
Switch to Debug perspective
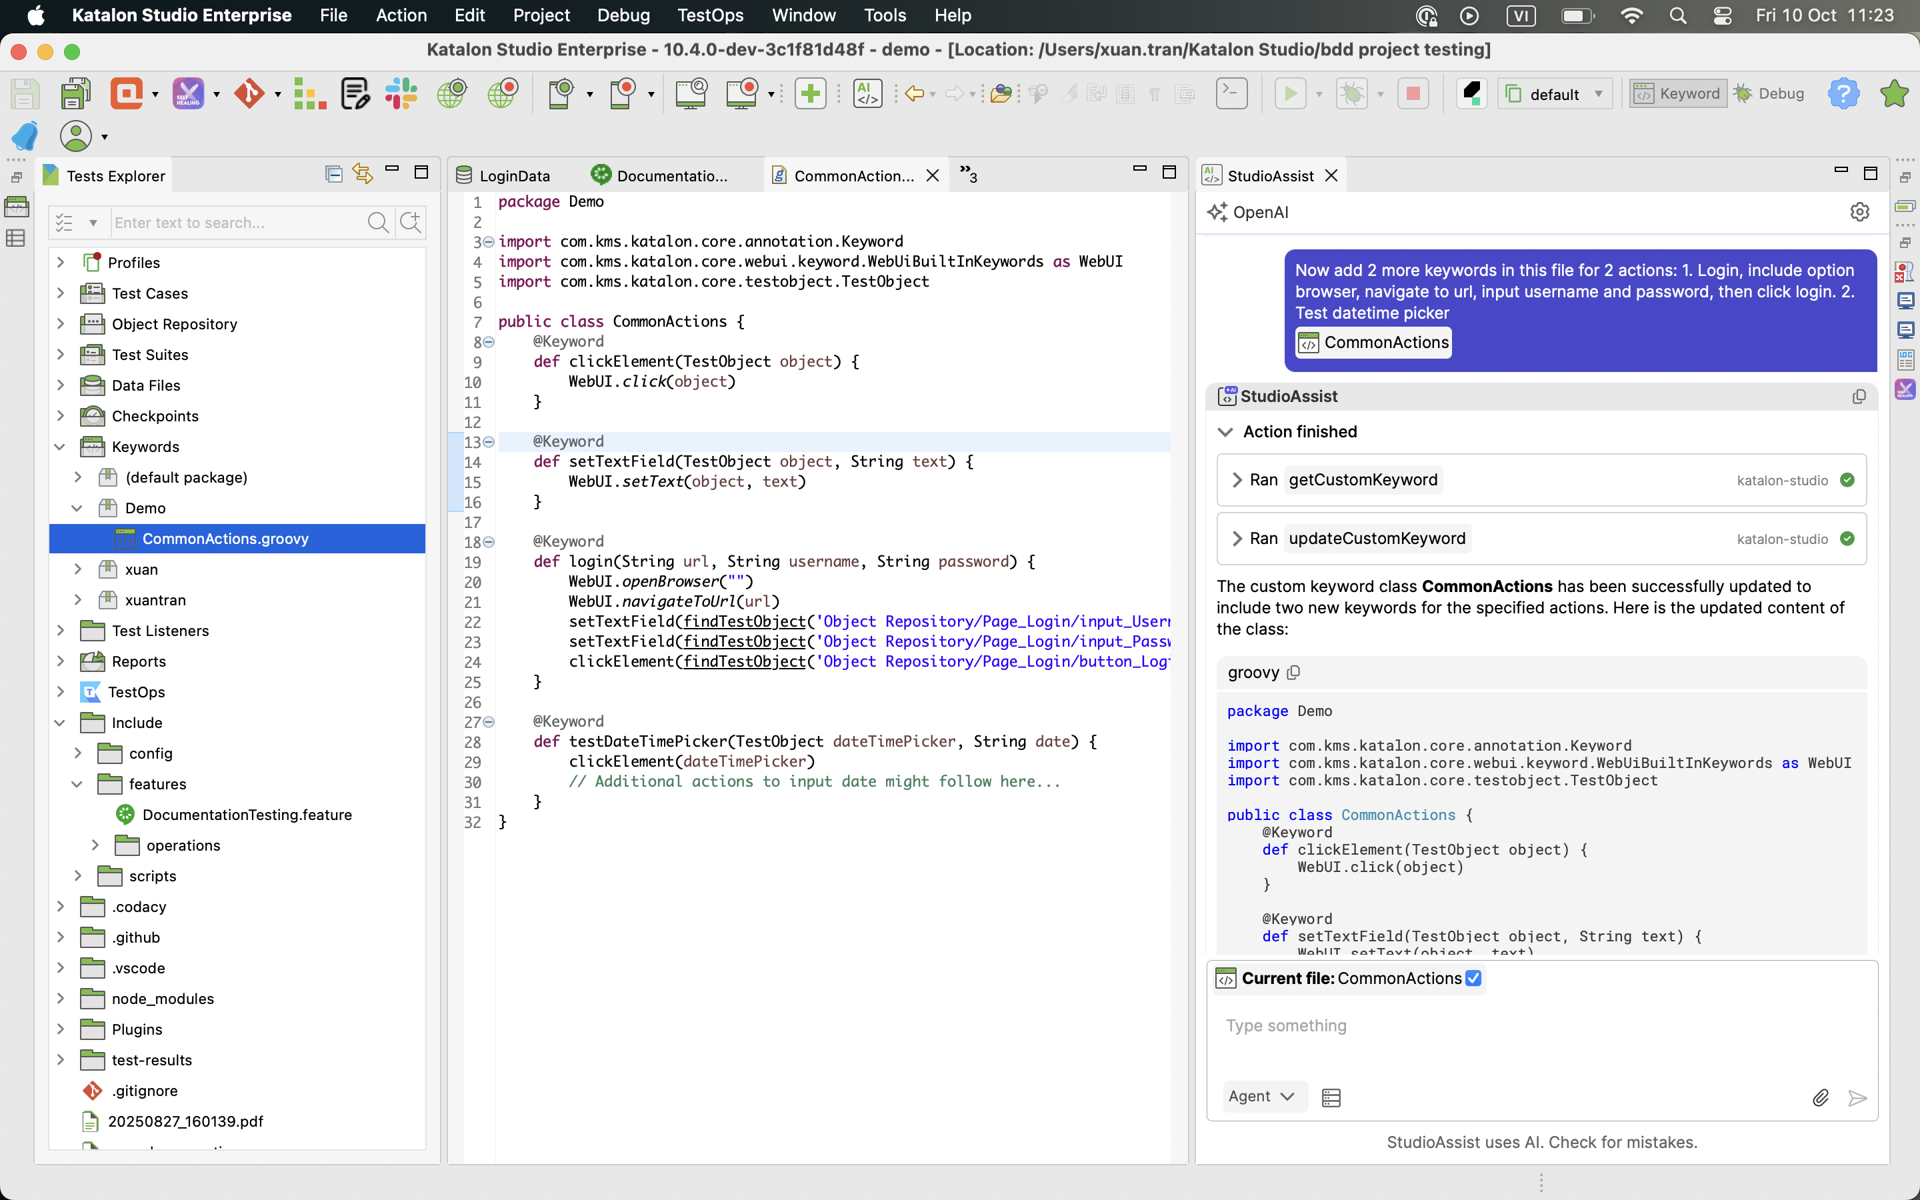pyautogui.click(x=1769, y=94)
